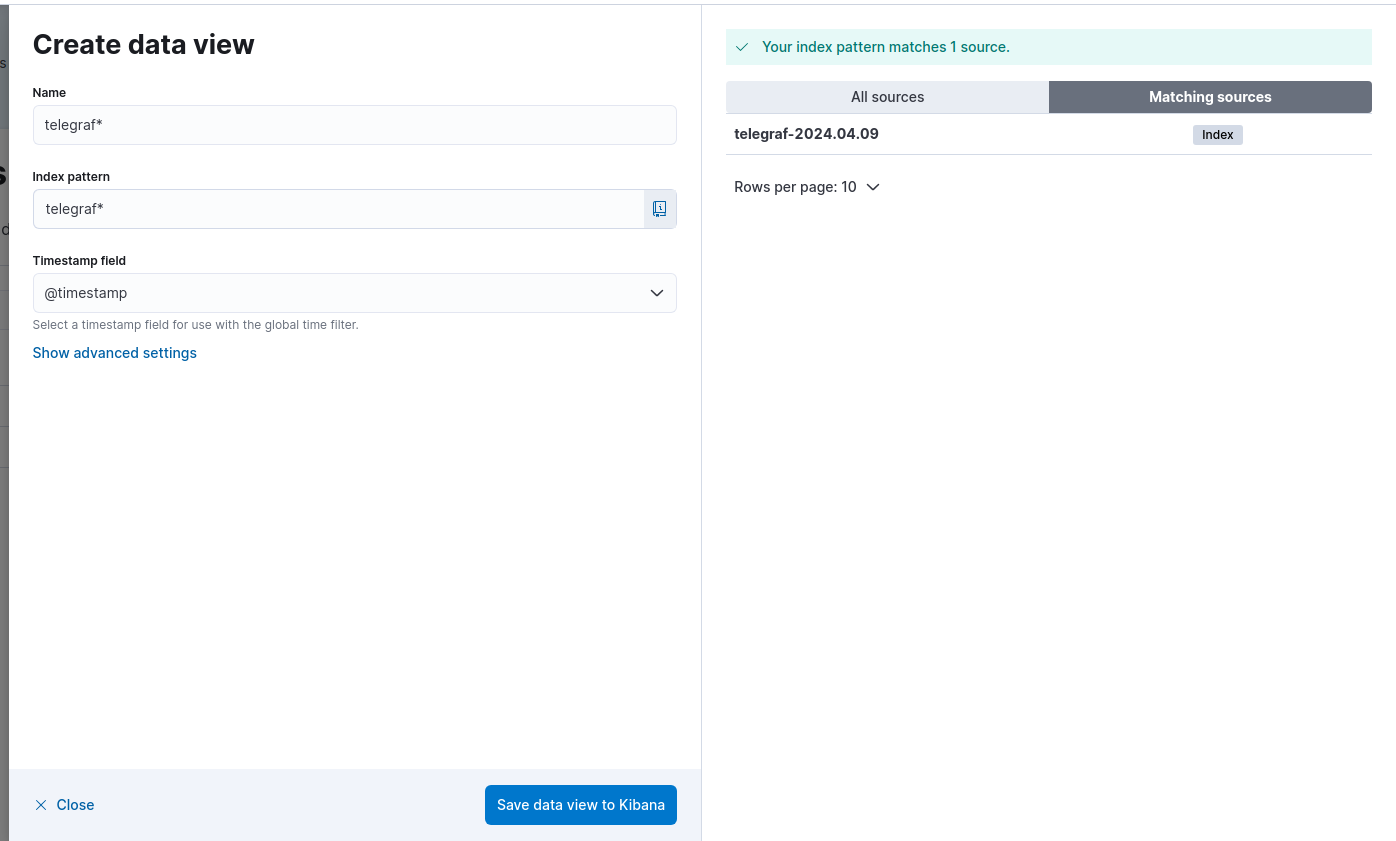Switch to the All sources tab

tap(887, 97)
